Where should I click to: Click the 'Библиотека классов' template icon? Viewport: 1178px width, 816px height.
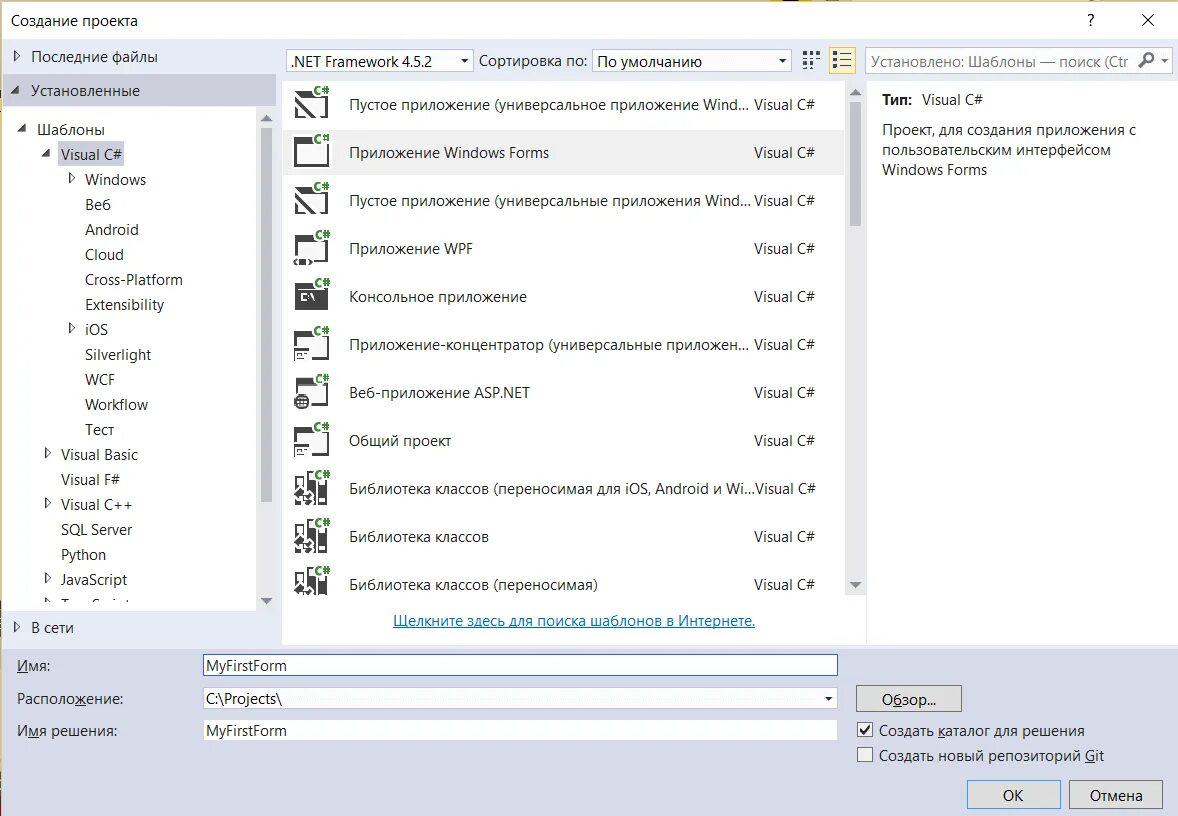pos(311,536)
